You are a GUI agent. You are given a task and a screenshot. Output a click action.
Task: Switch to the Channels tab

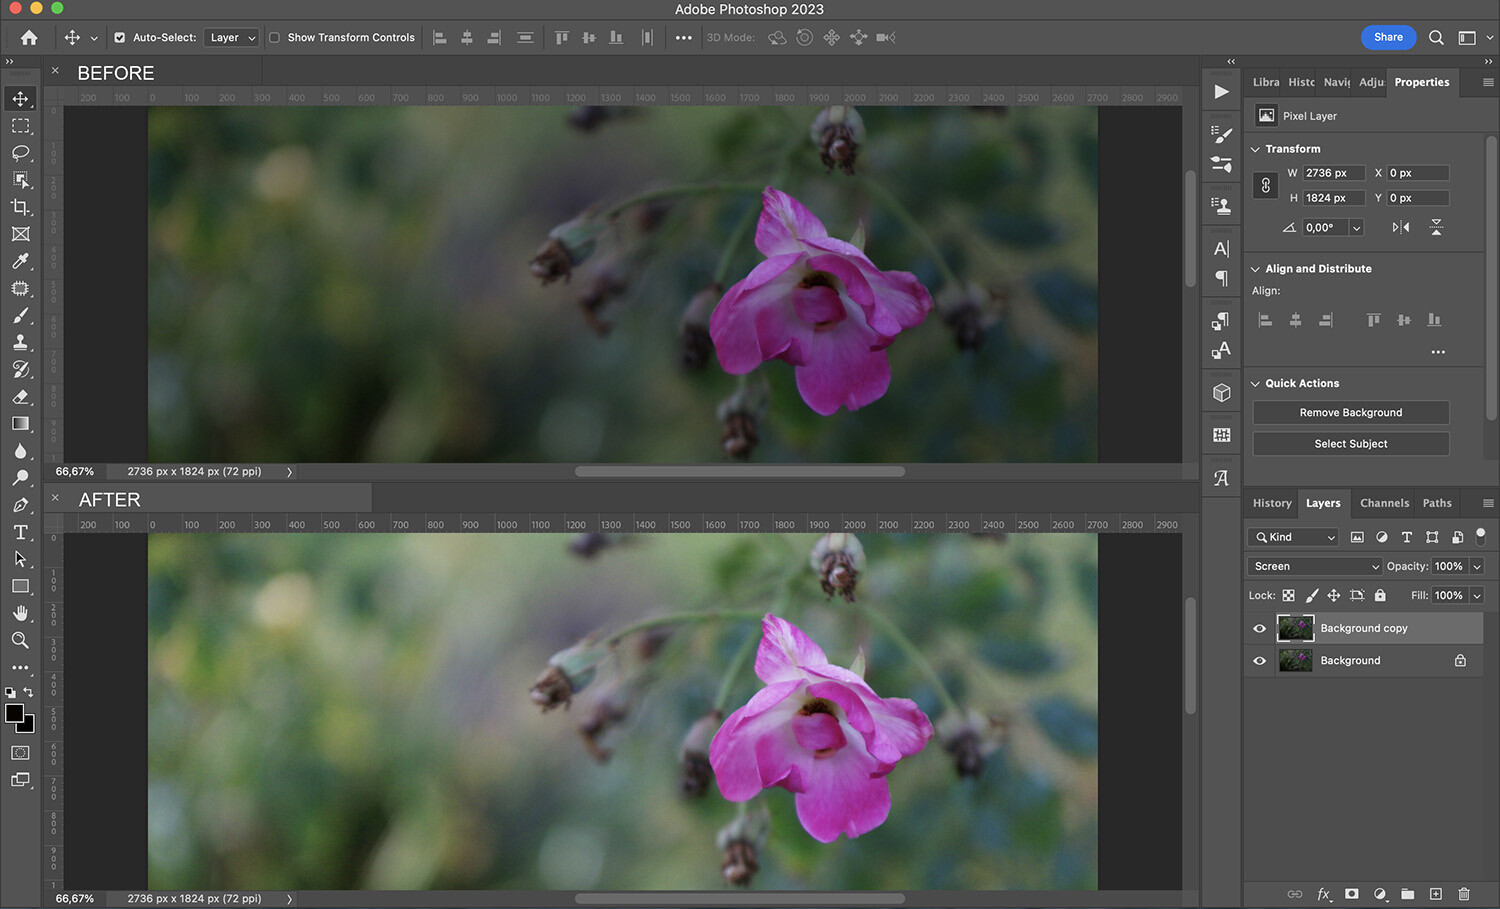[1384, 503]
